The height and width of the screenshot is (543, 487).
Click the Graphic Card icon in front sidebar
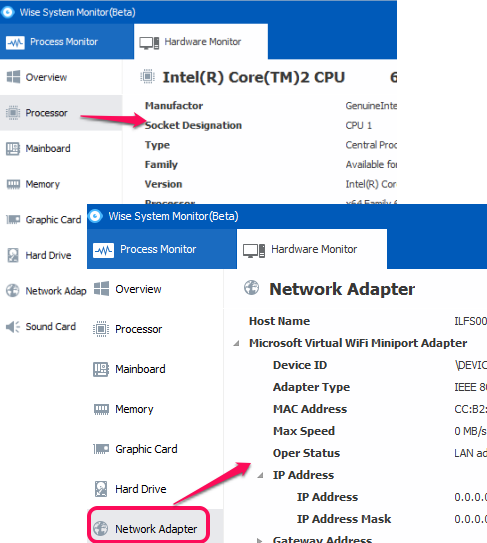pos(101,449)
